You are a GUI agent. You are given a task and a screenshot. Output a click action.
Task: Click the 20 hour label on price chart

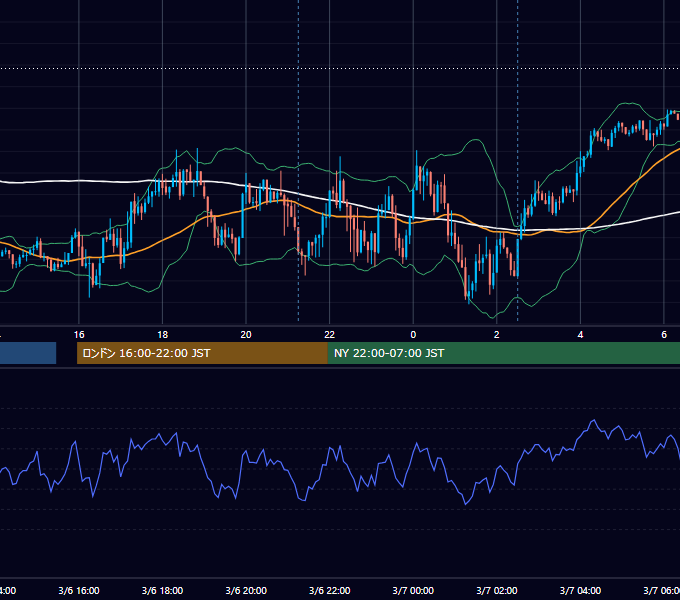tap(246, 335)
